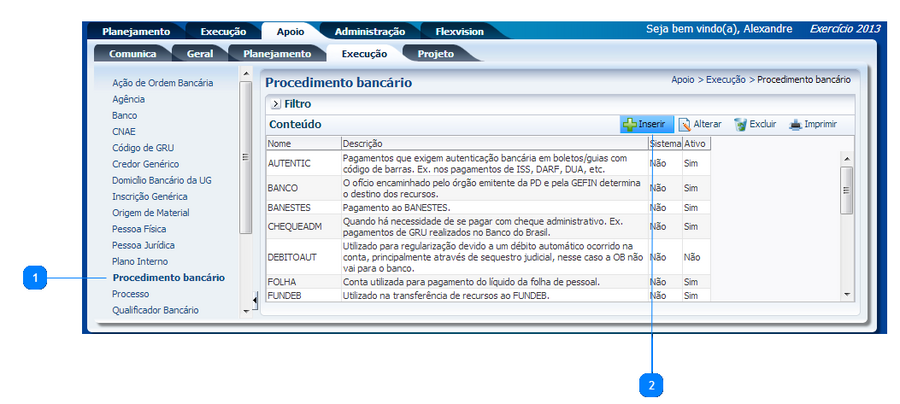Open Código de GRU sidebar item
The width and height of the screenshot is (900, 404).
coord(143,148)
